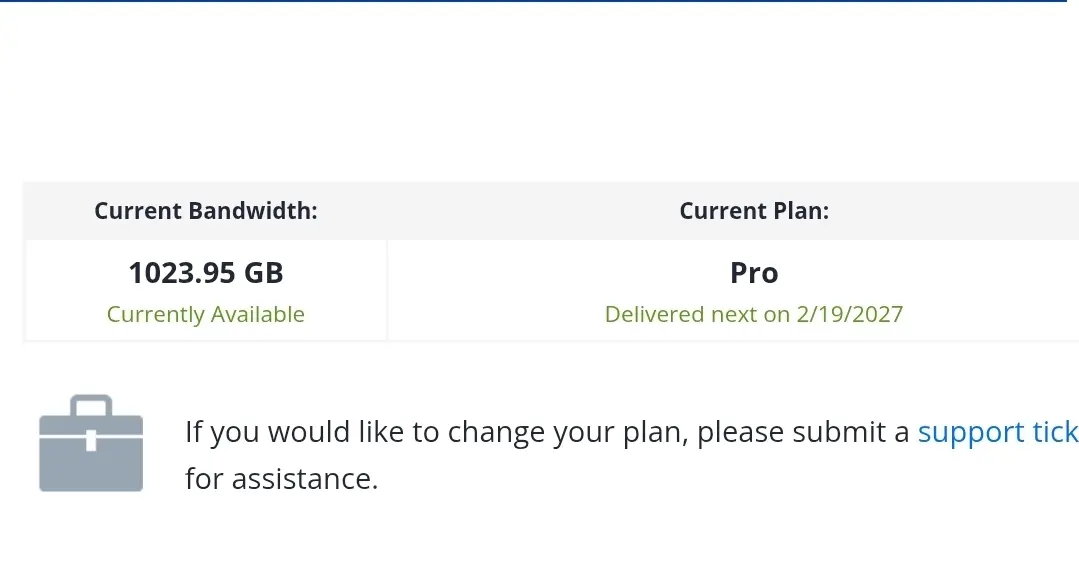
Task: Click the gray briefcase icon
Action: (x=91, y=443)
